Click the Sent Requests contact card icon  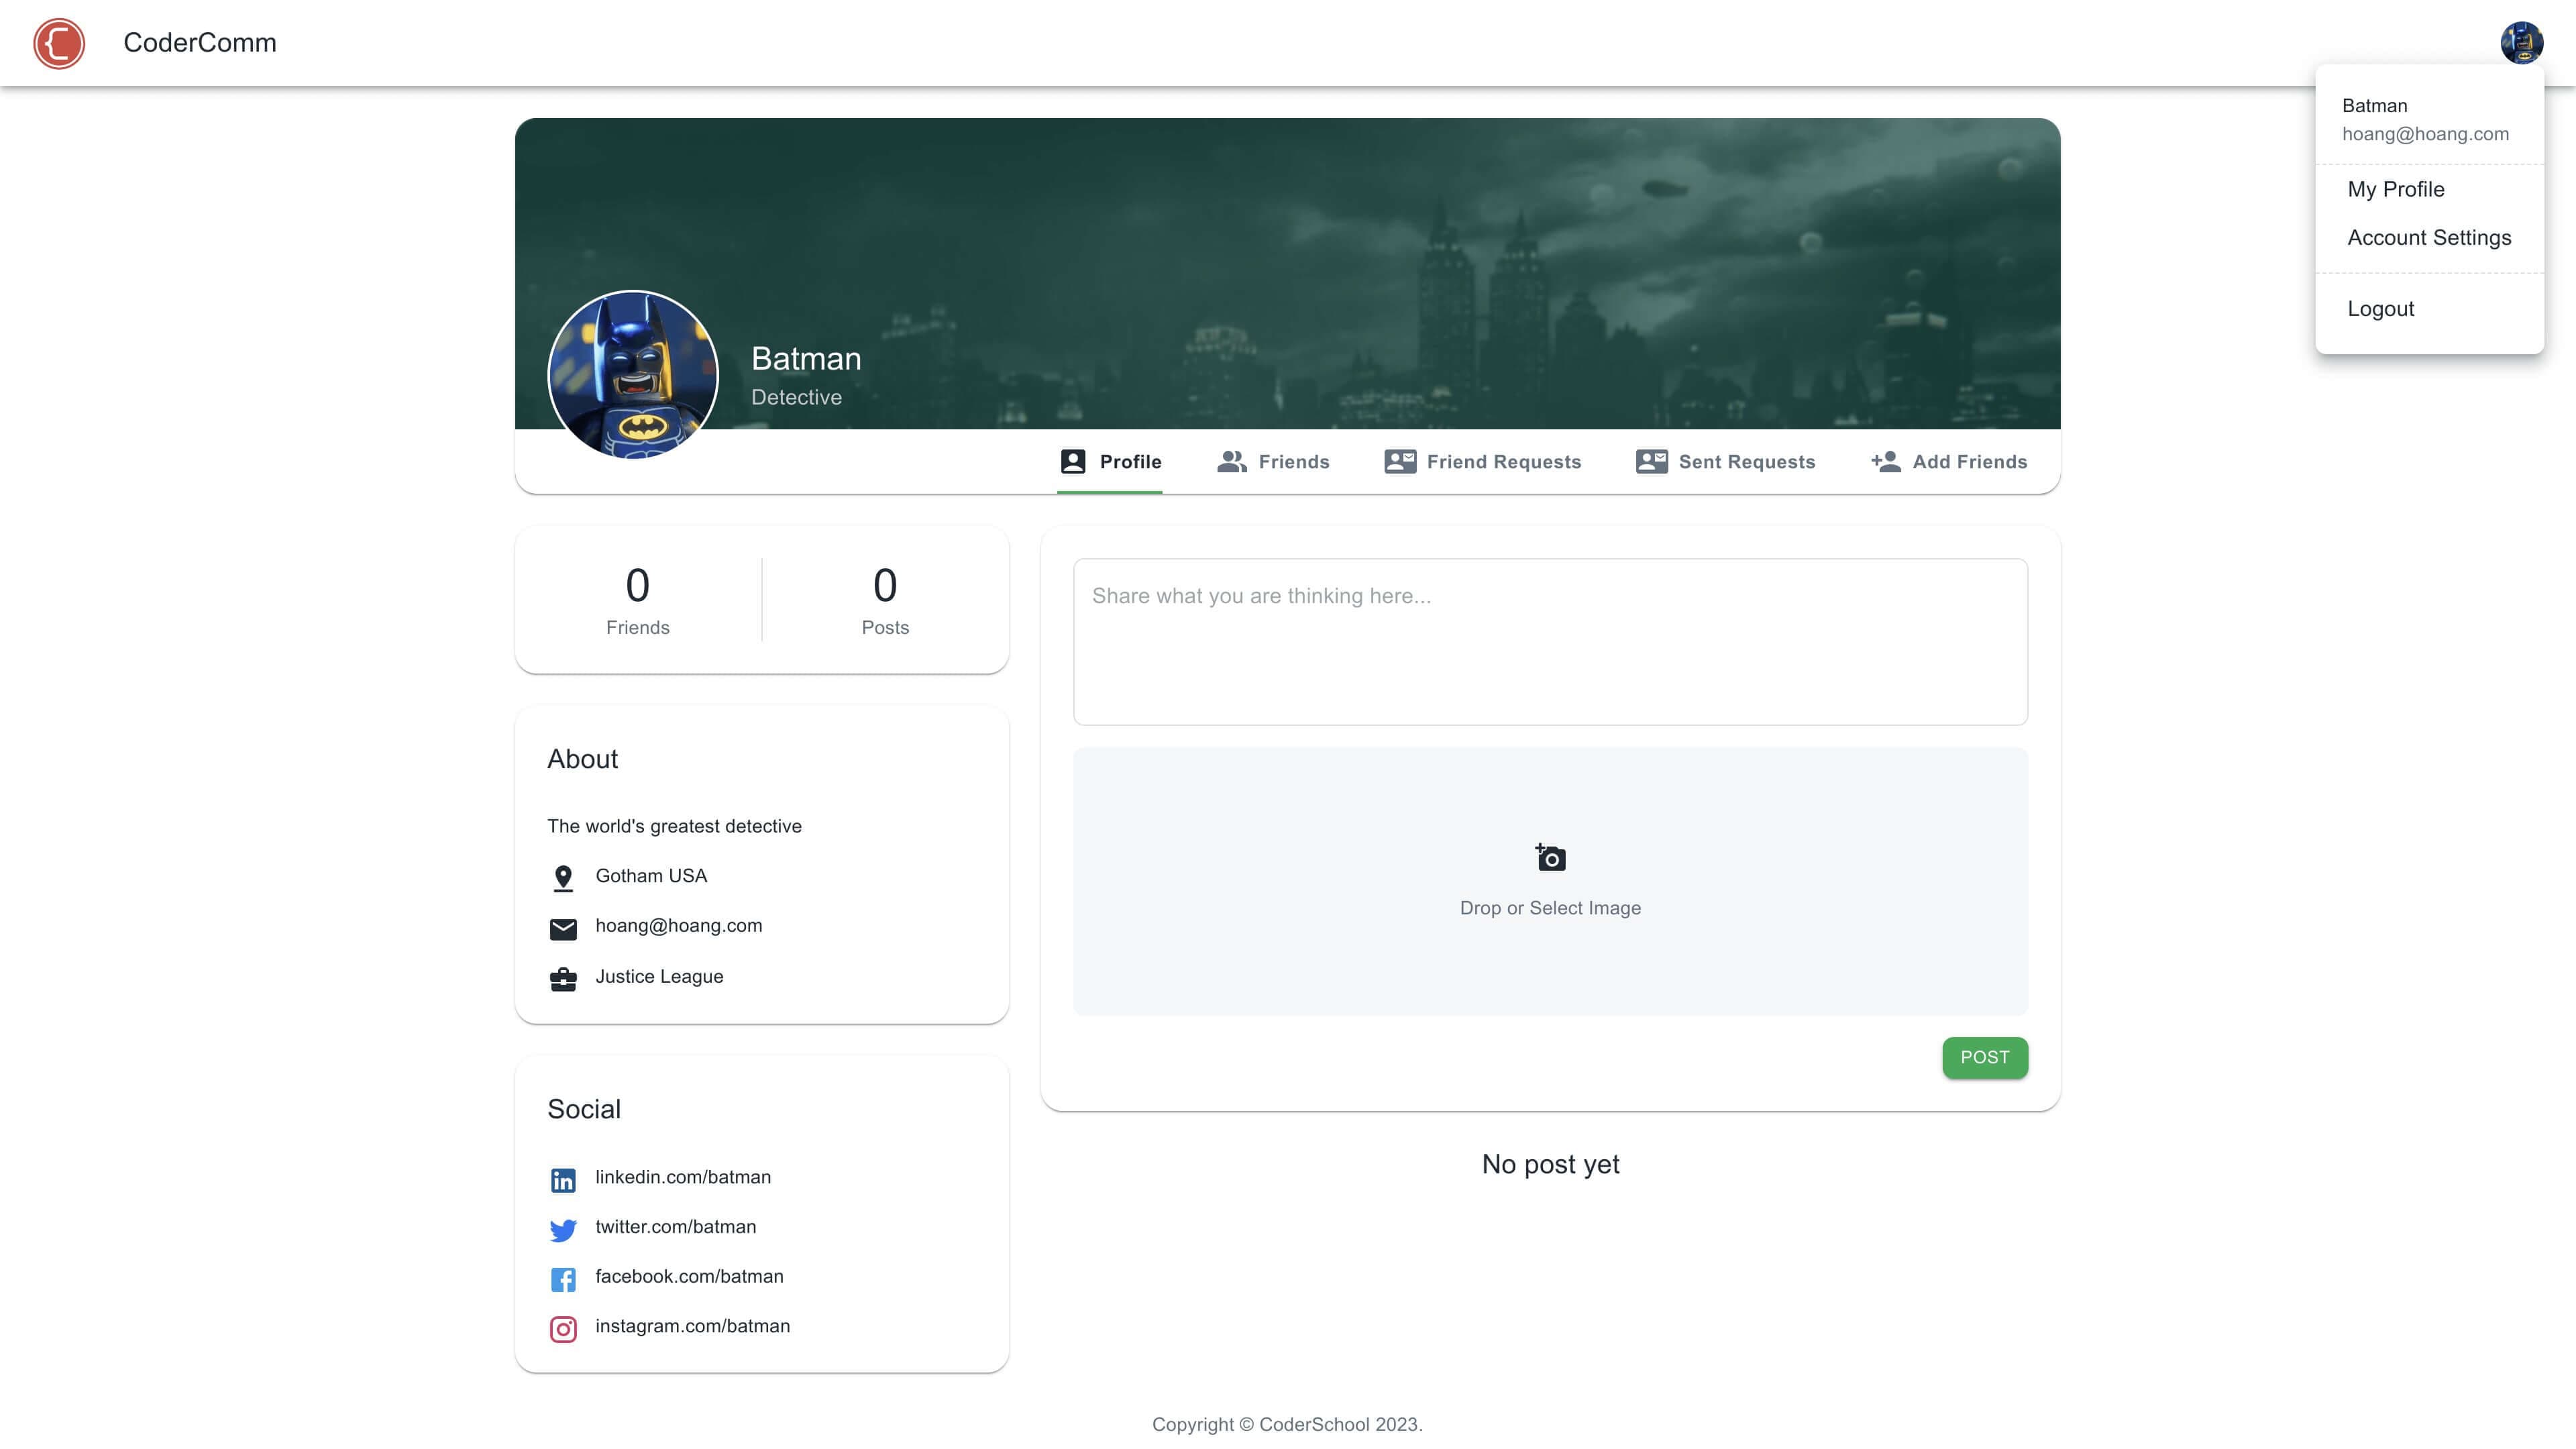[x=1652, y=461]
